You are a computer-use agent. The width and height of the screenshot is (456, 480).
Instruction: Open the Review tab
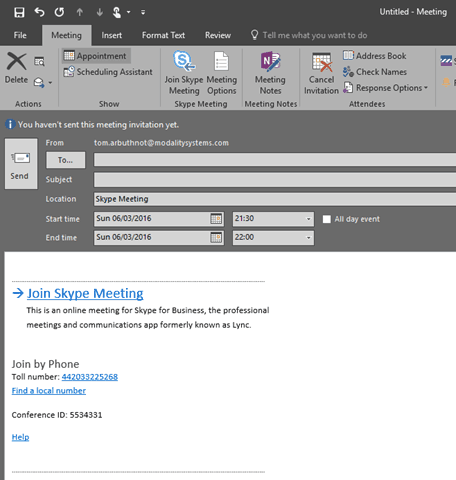218,35
